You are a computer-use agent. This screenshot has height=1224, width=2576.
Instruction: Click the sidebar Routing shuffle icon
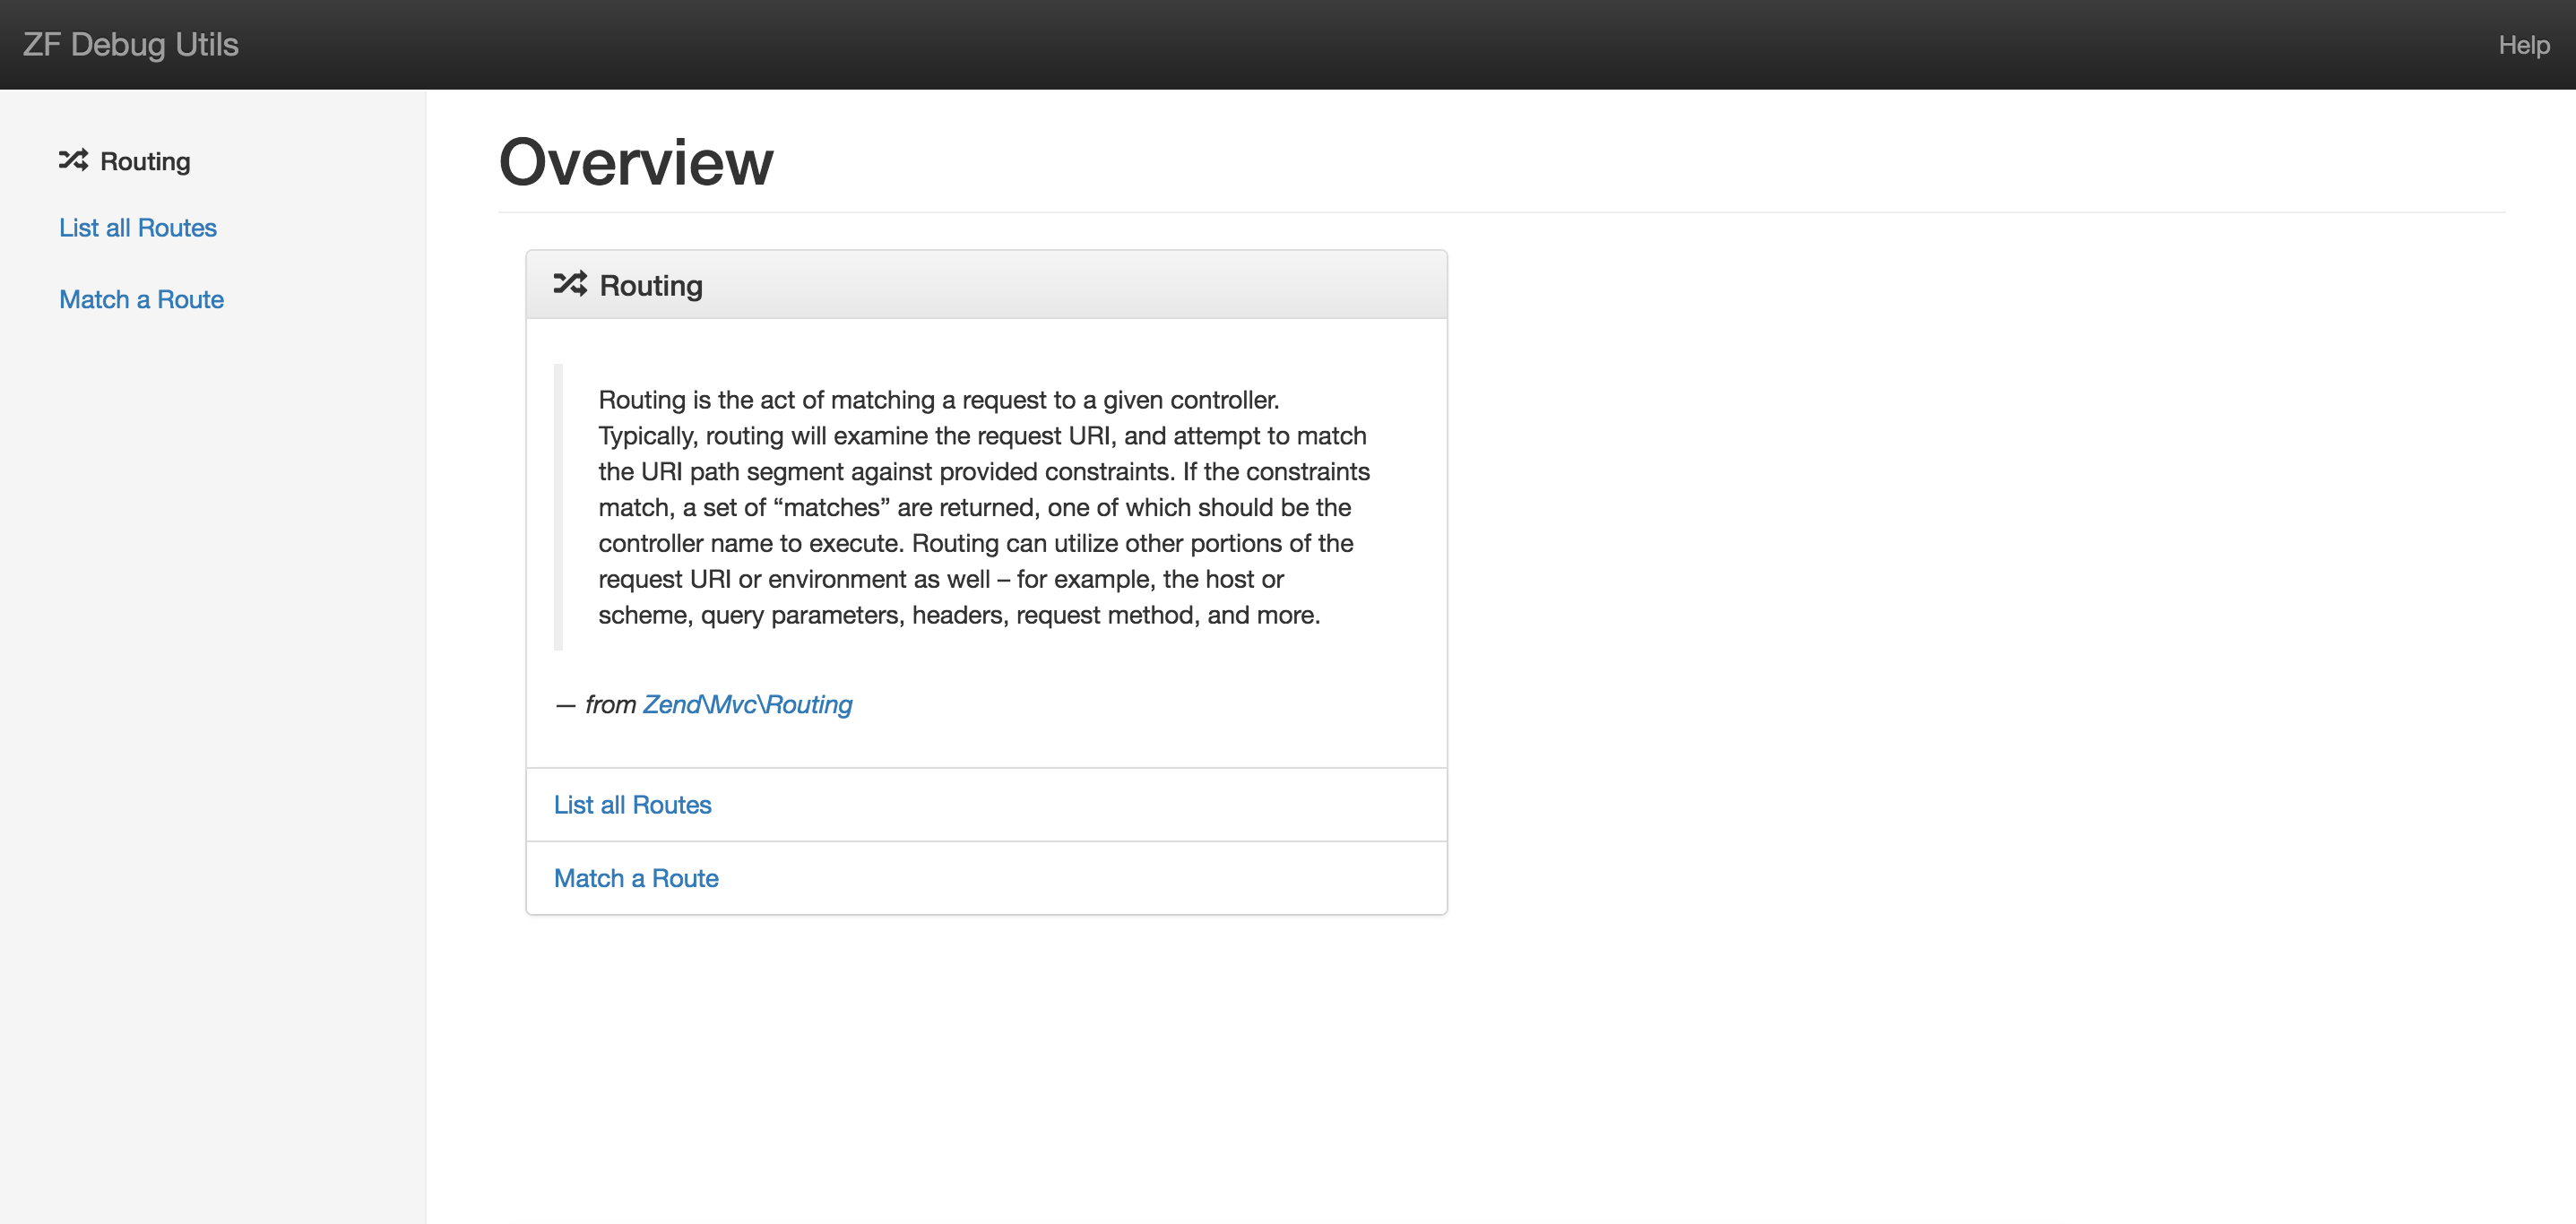(73, 160)
